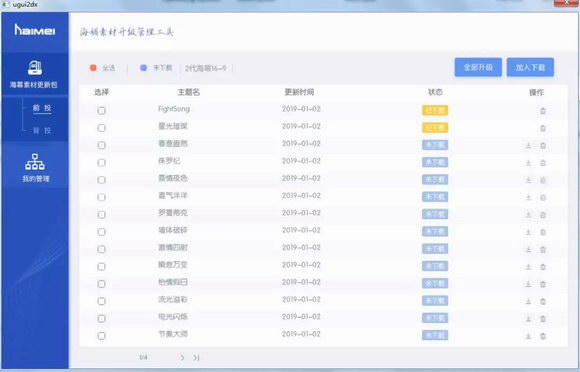Open the 我的管理 organization chart icon
The height and width of the screenshot is (372, 580).
(x=35, y=162)
